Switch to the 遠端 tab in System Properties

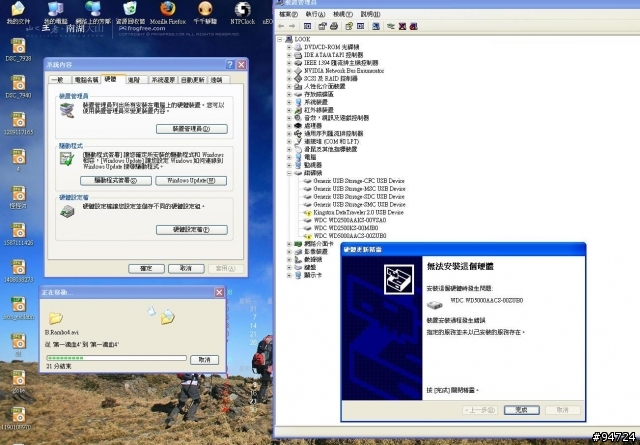[x=217, y=80]
